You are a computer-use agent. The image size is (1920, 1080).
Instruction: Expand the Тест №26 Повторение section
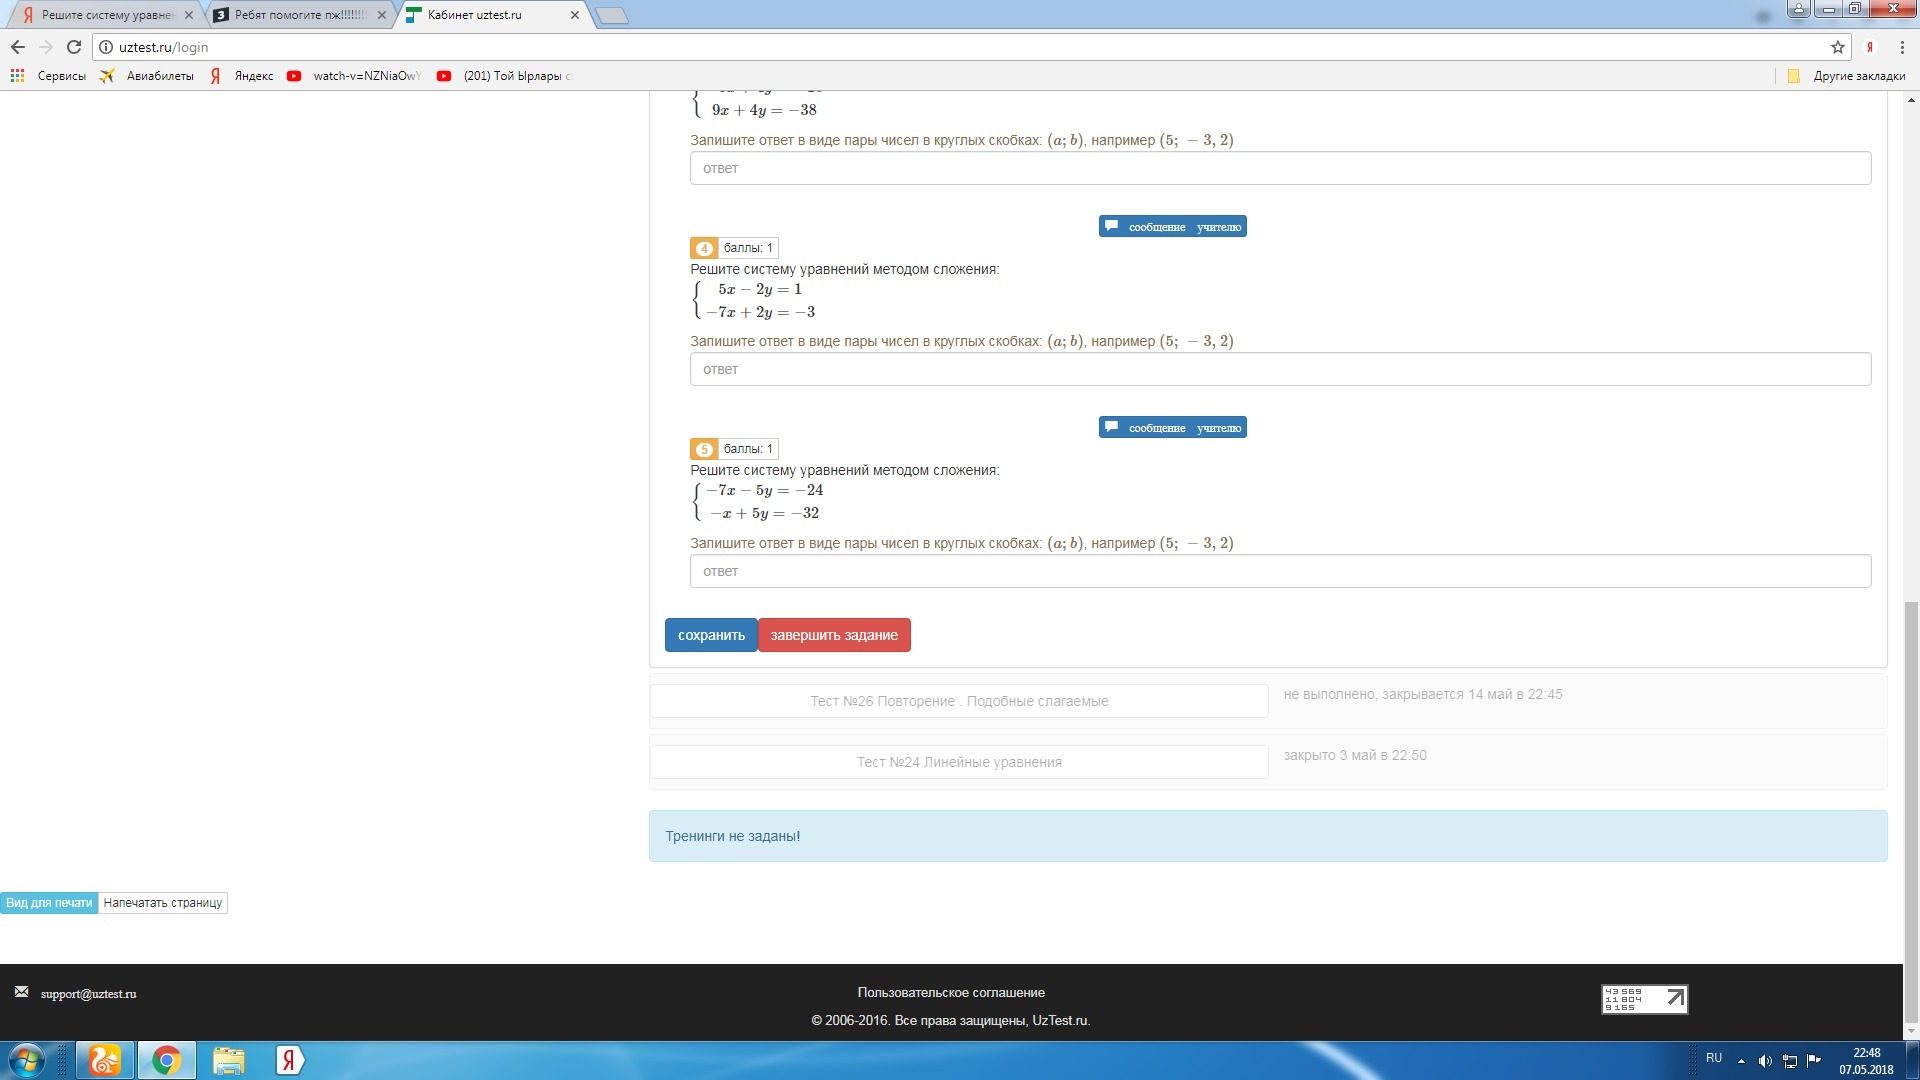pos(958,701)
